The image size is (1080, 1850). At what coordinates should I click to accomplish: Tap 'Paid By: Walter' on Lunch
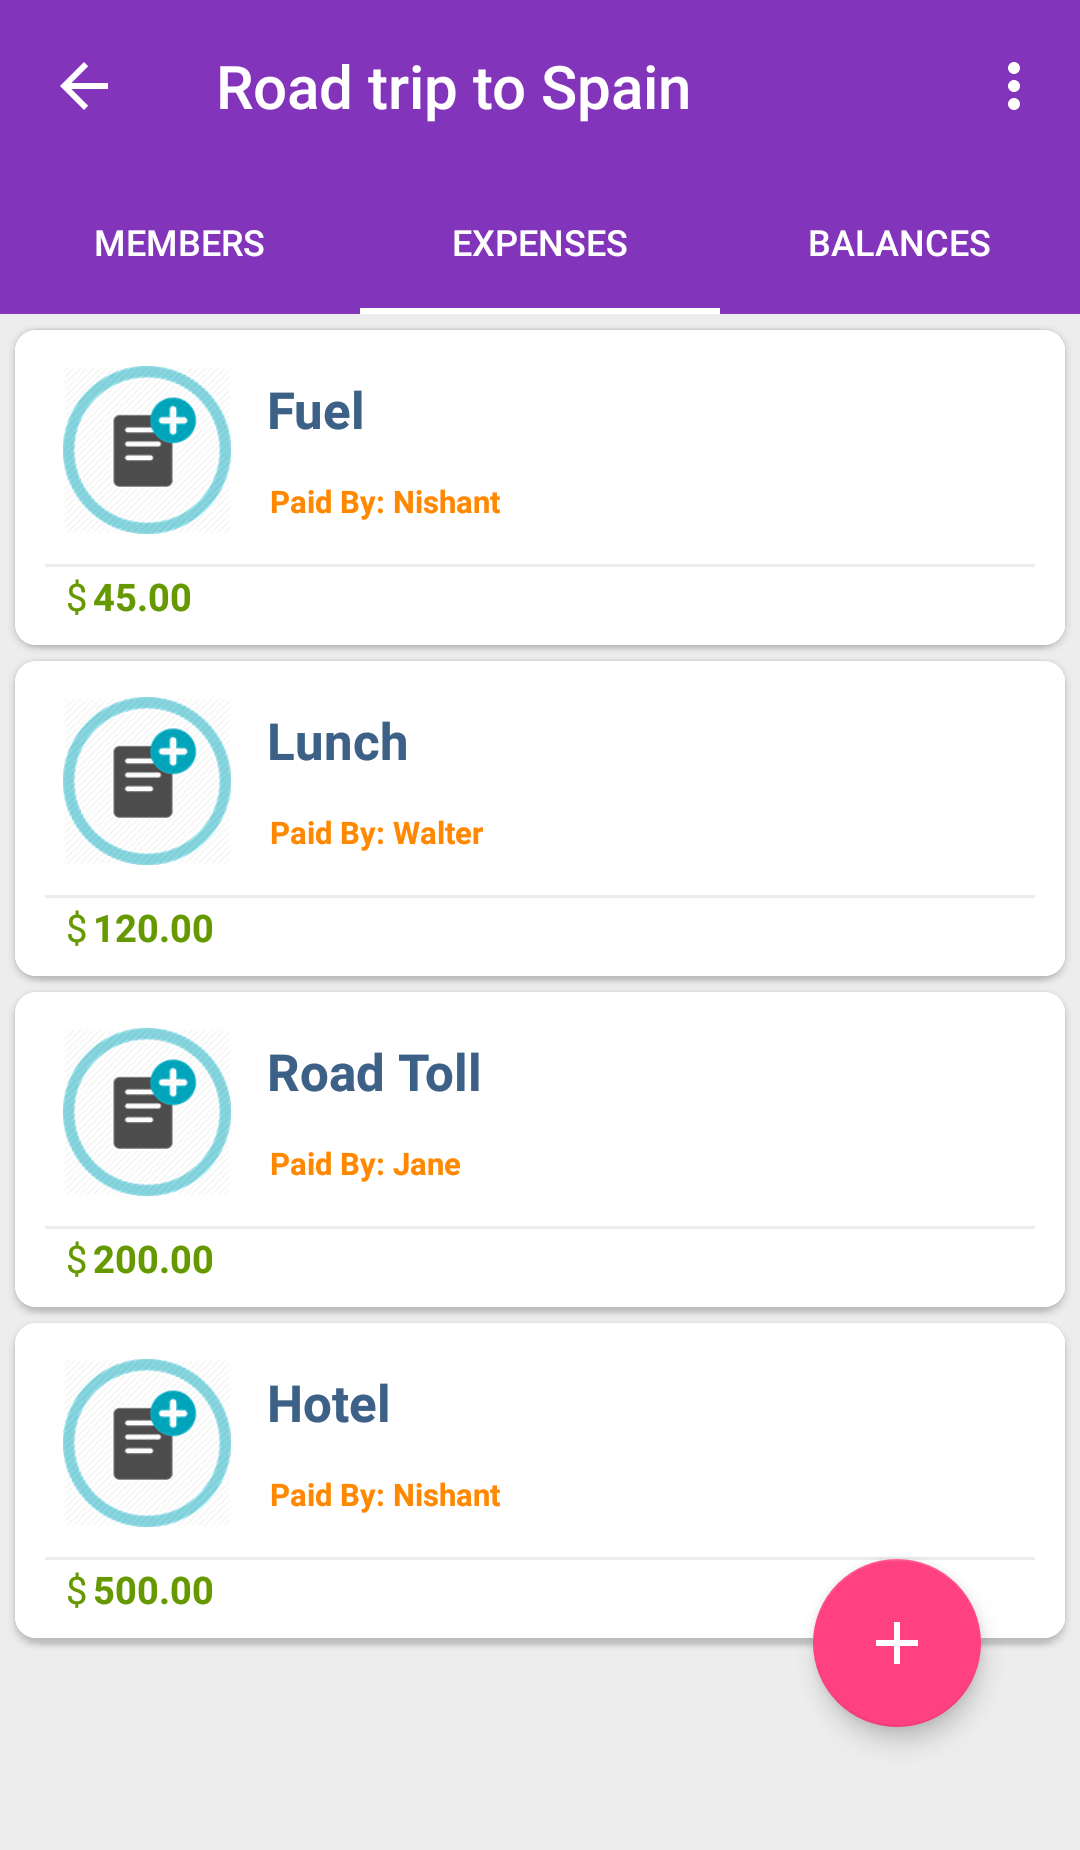coord(377,833)
